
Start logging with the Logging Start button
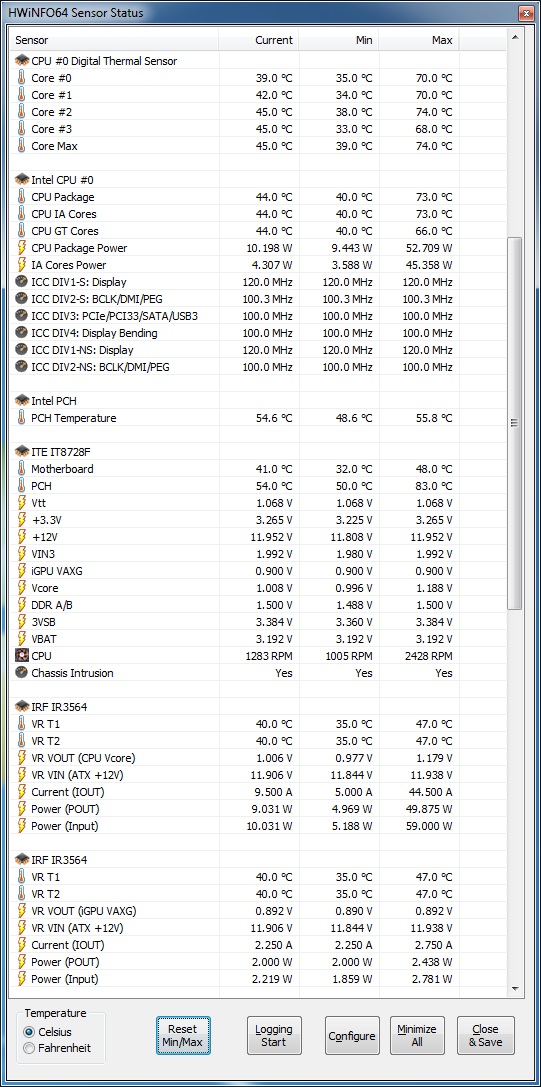click(274, 1036)
